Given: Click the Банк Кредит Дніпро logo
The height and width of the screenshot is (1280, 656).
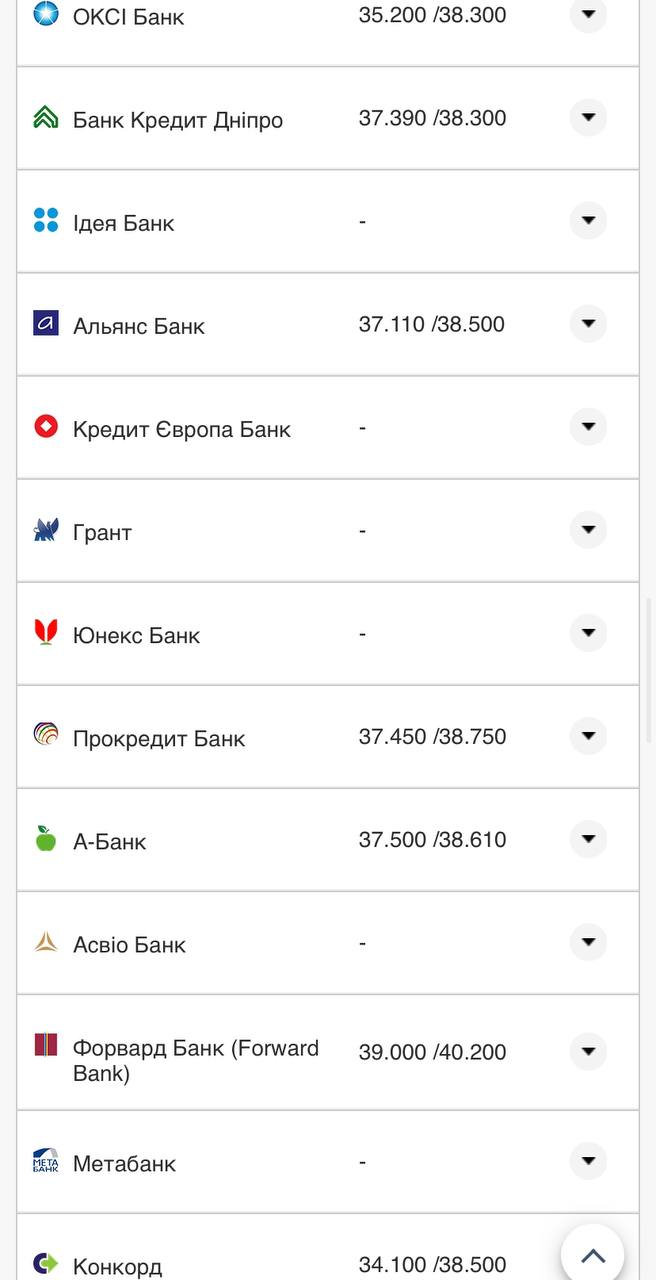Looking at the screenshot, I should [46, 118].
